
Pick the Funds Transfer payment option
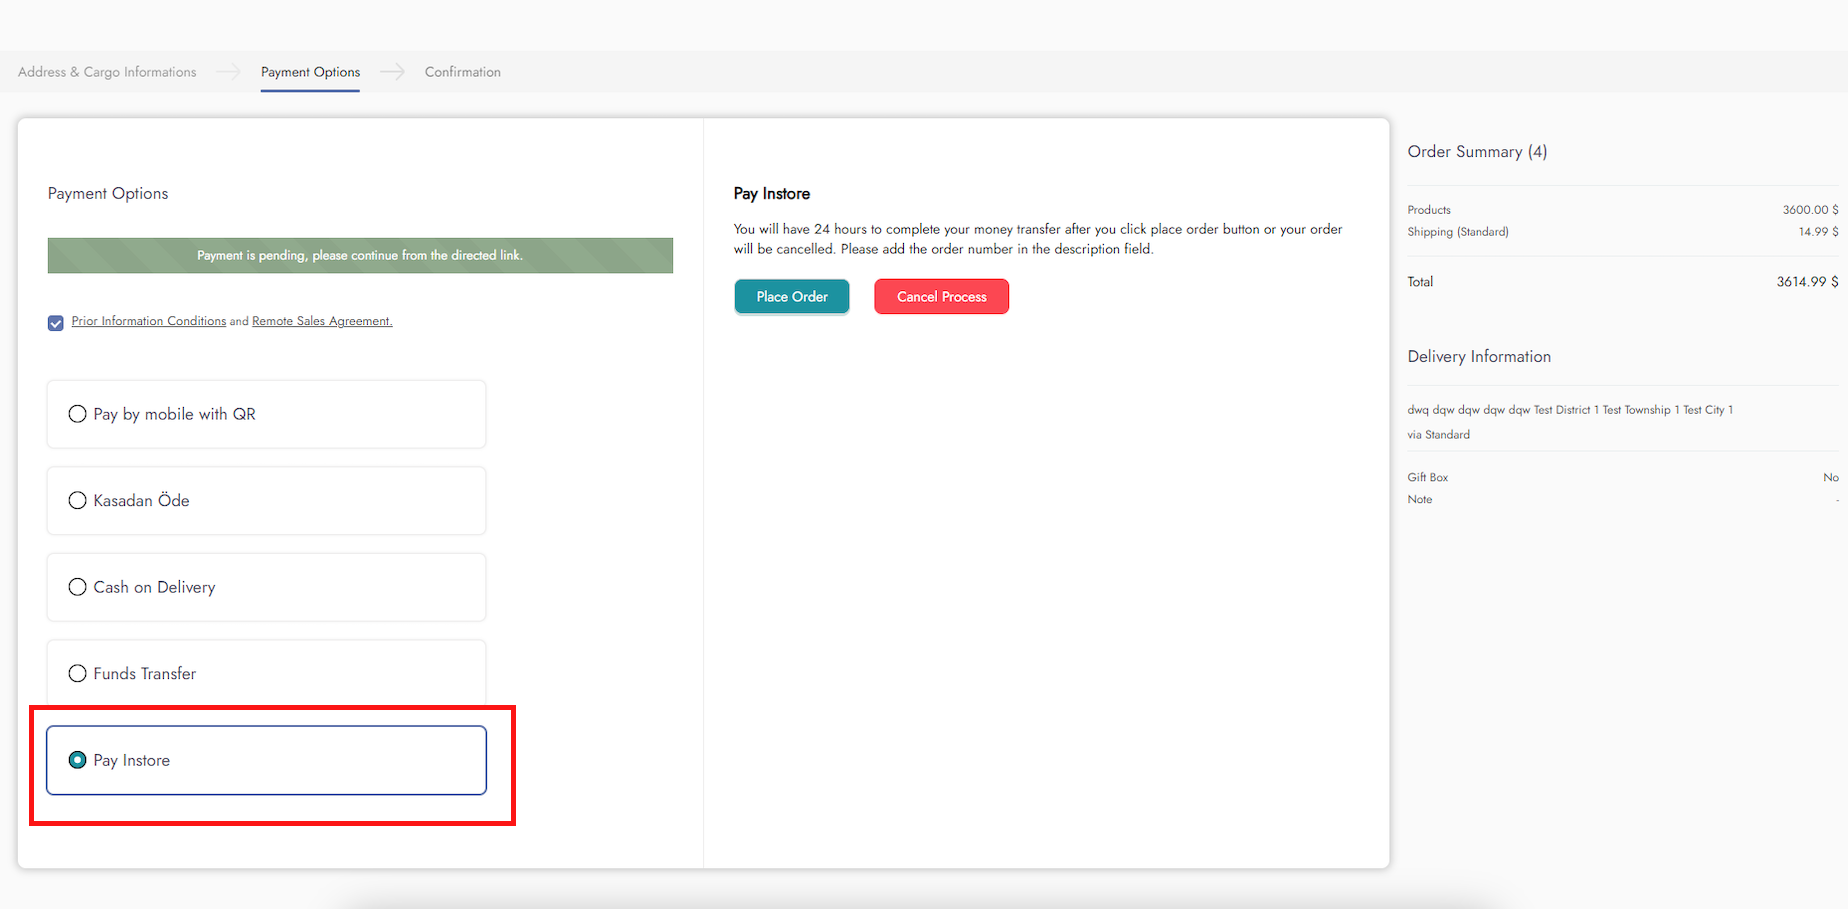[x=77, y=674]
